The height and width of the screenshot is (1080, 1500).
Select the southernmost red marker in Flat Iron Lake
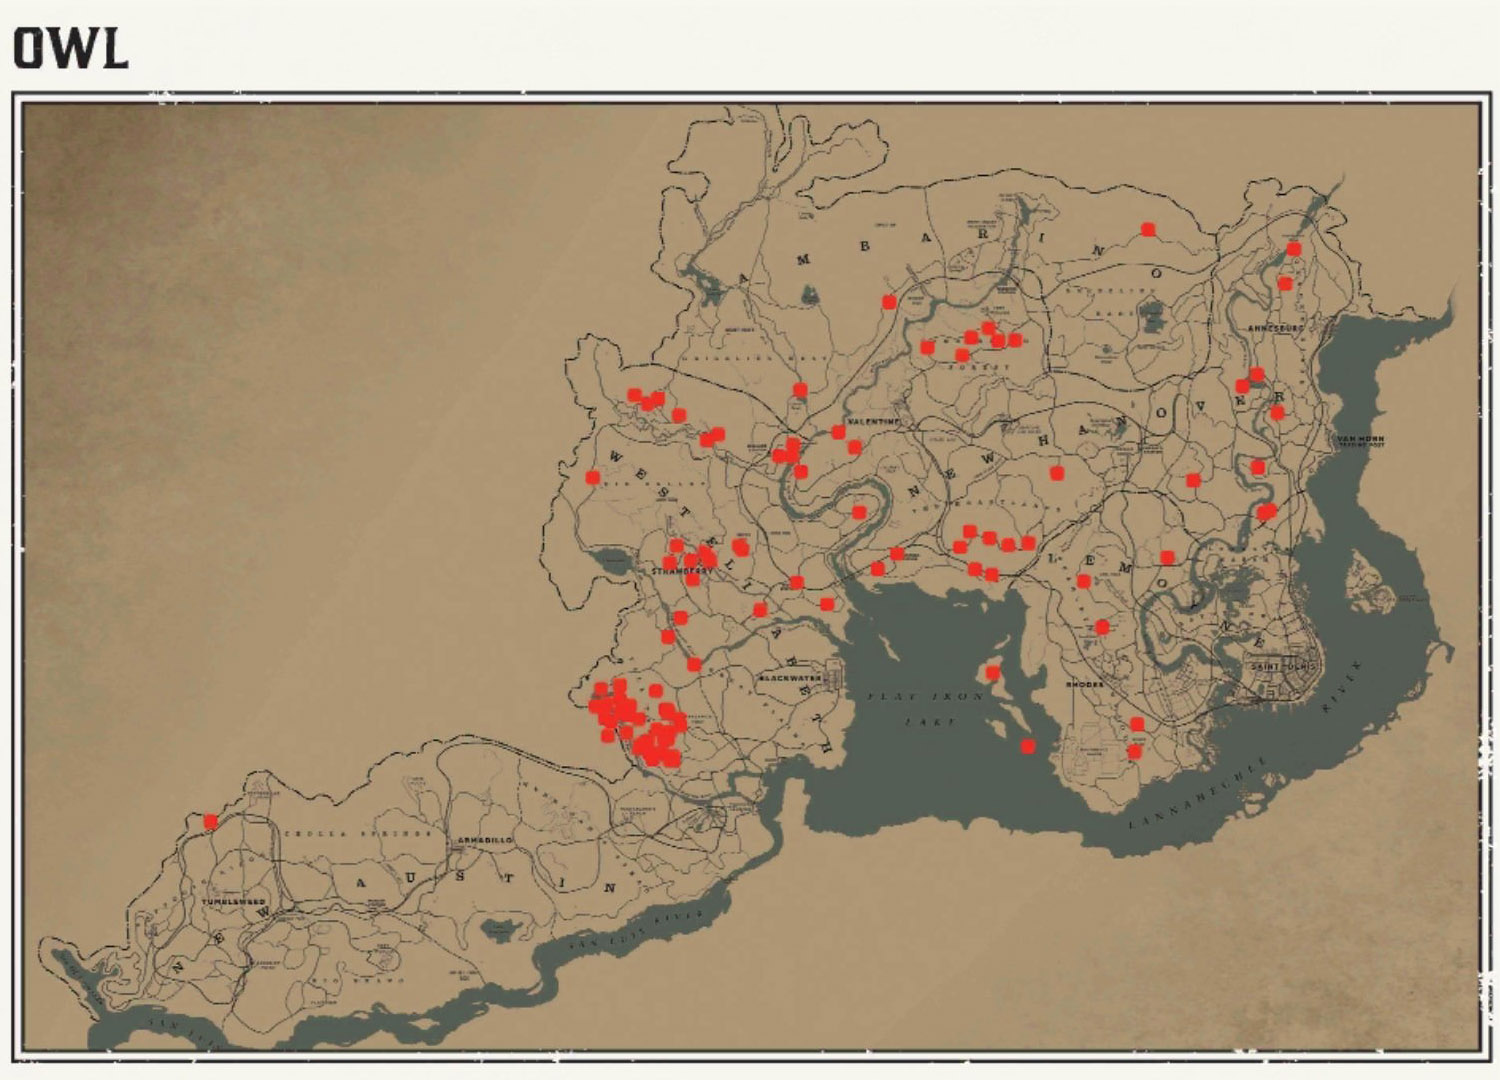tap(1028, 746)
